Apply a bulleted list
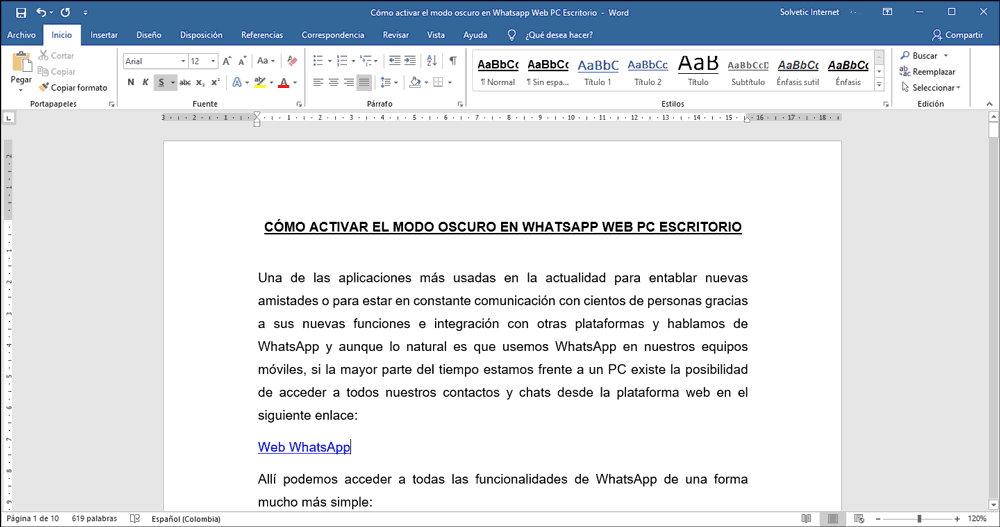The image size is (1000, 527). [x=318, y=61]
